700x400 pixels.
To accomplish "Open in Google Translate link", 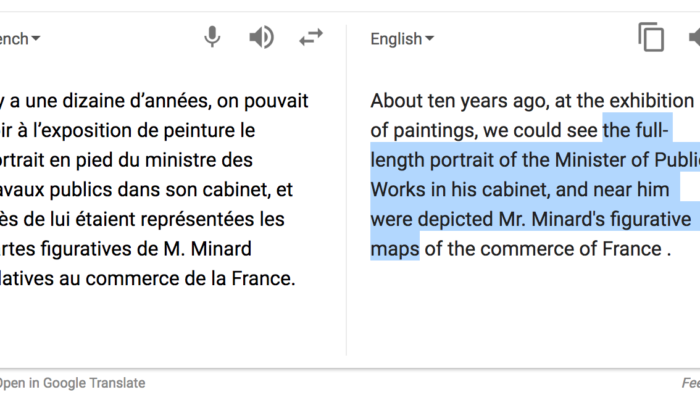I will point(72,383).
